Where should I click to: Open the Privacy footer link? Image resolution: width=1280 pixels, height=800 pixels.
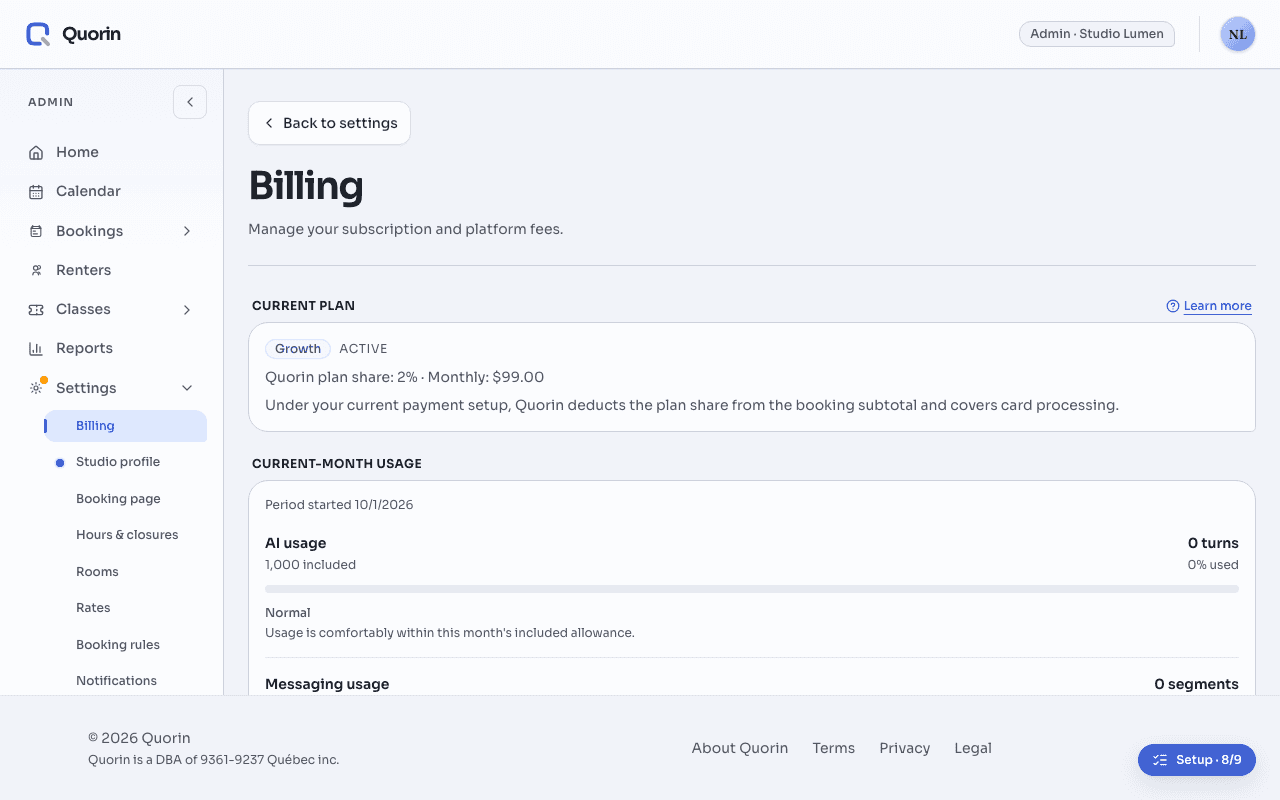[x=905, y=748]
